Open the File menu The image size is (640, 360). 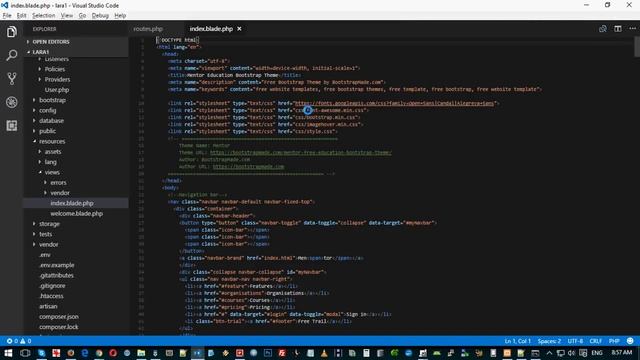pos(7,16)
